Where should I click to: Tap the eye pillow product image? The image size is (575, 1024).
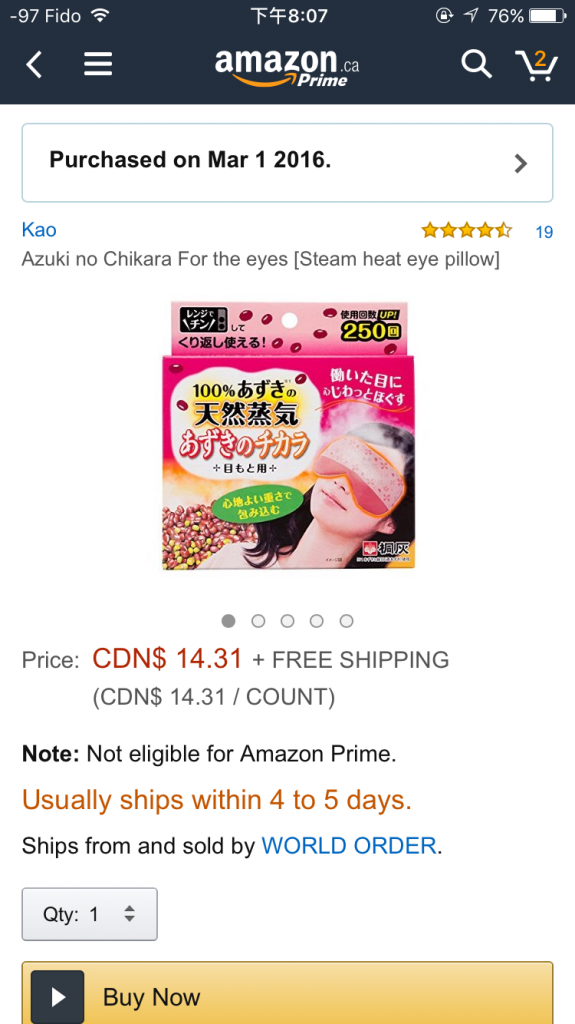click(288, 435)
